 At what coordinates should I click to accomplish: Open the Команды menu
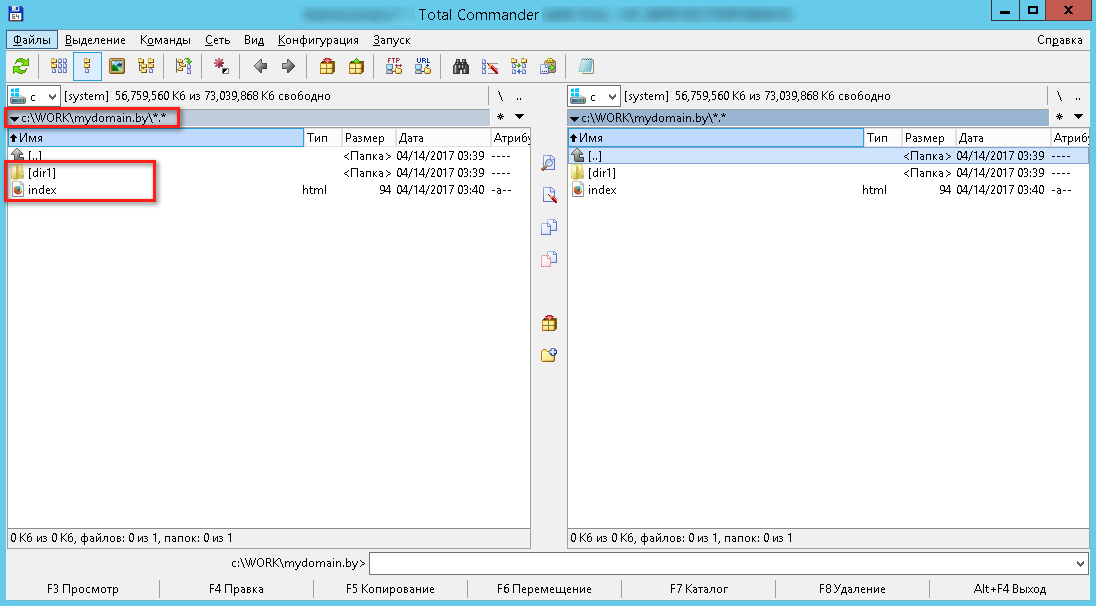[x=165, y=40]
